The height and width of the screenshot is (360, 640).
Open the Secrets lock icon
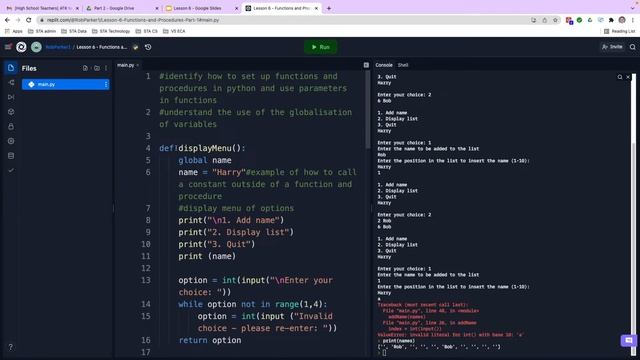point(11,127)
